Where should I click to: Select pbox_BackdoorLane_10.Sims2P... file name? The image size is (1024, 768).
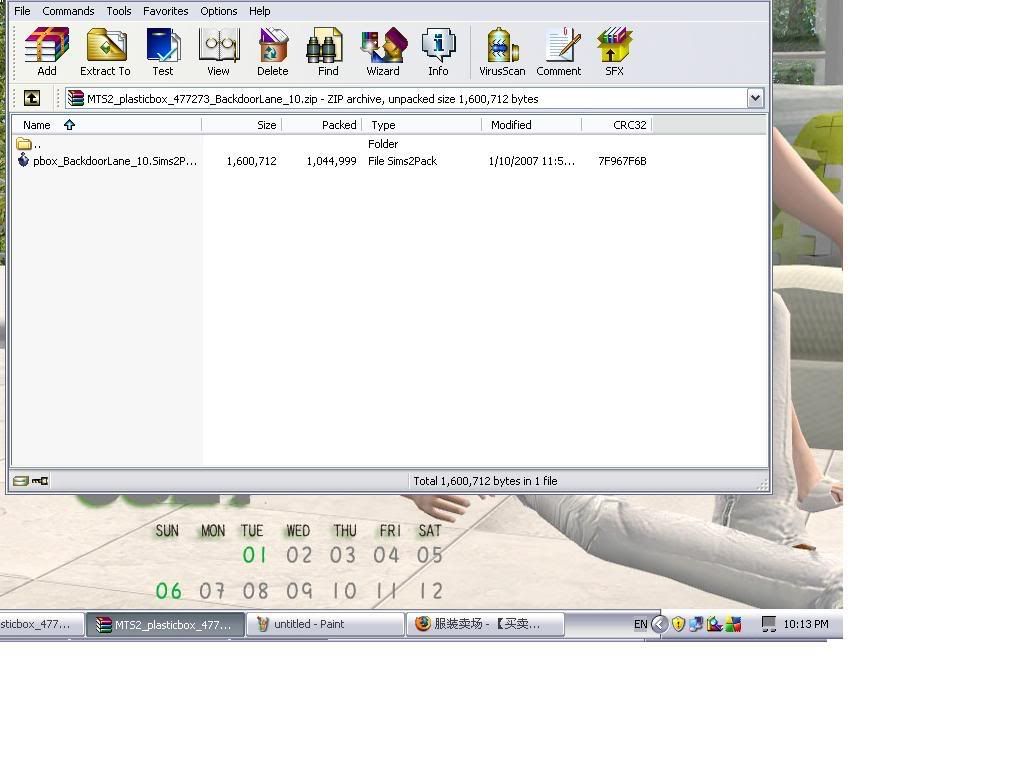point(115,161)
